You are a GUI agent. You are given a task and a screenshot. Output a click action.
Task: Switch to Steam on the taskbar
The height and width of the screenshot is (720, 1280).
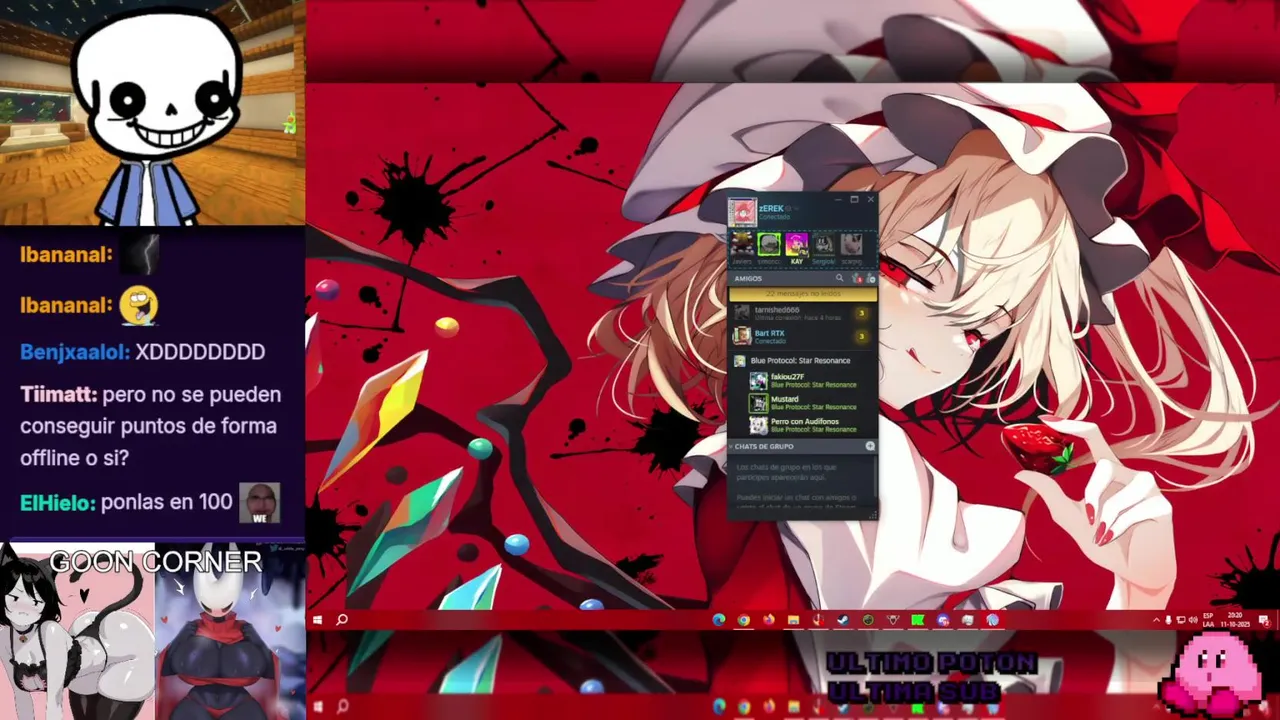[843, 620]
